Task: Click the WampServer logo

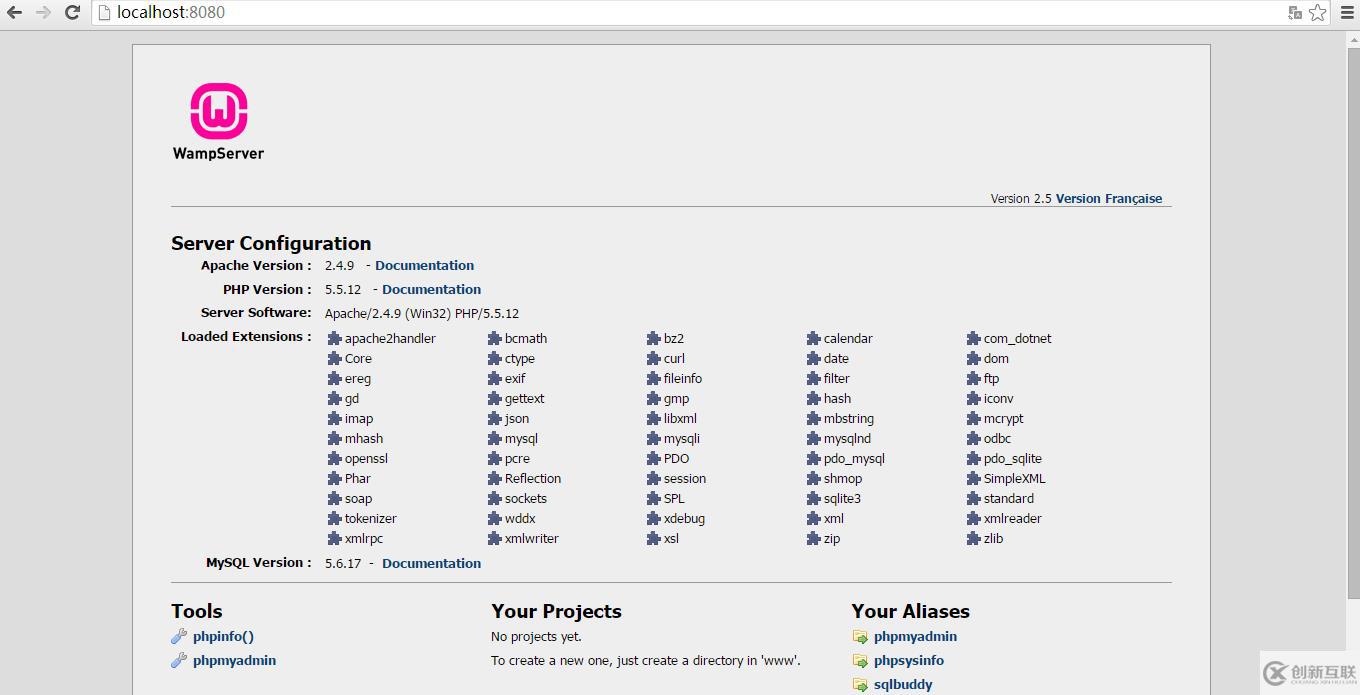Action: coord(218,121)
